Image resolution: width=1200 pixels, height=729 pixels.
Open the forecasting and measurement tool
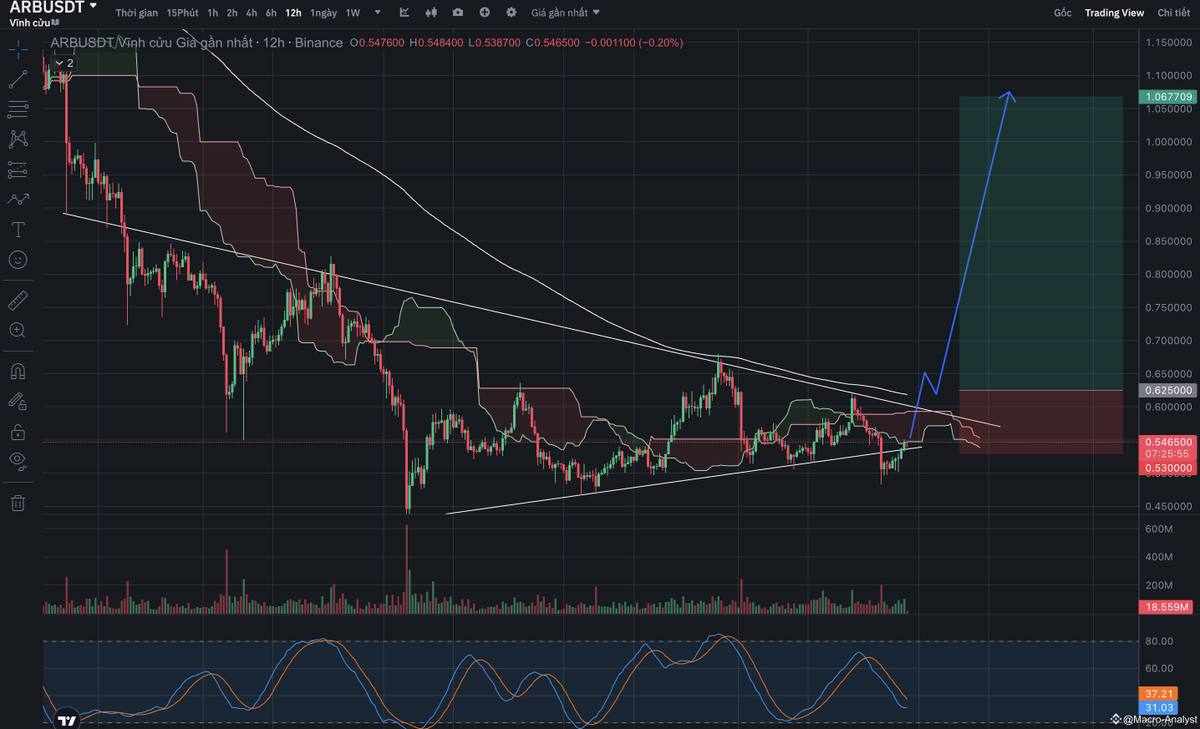(x=17, y=169)
